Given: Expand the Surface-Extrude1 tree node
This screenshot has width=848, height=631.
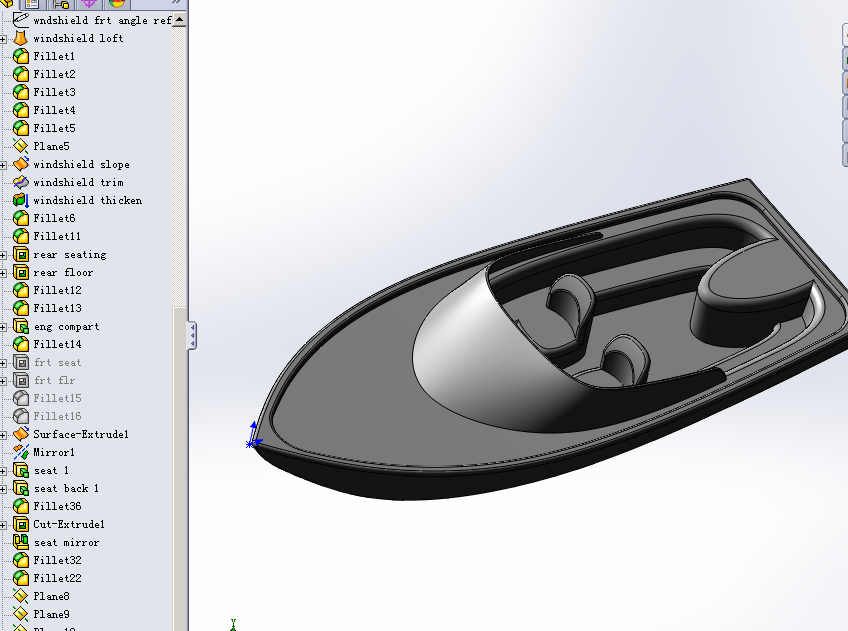Looking at the screenshot, I should point(3,435).
